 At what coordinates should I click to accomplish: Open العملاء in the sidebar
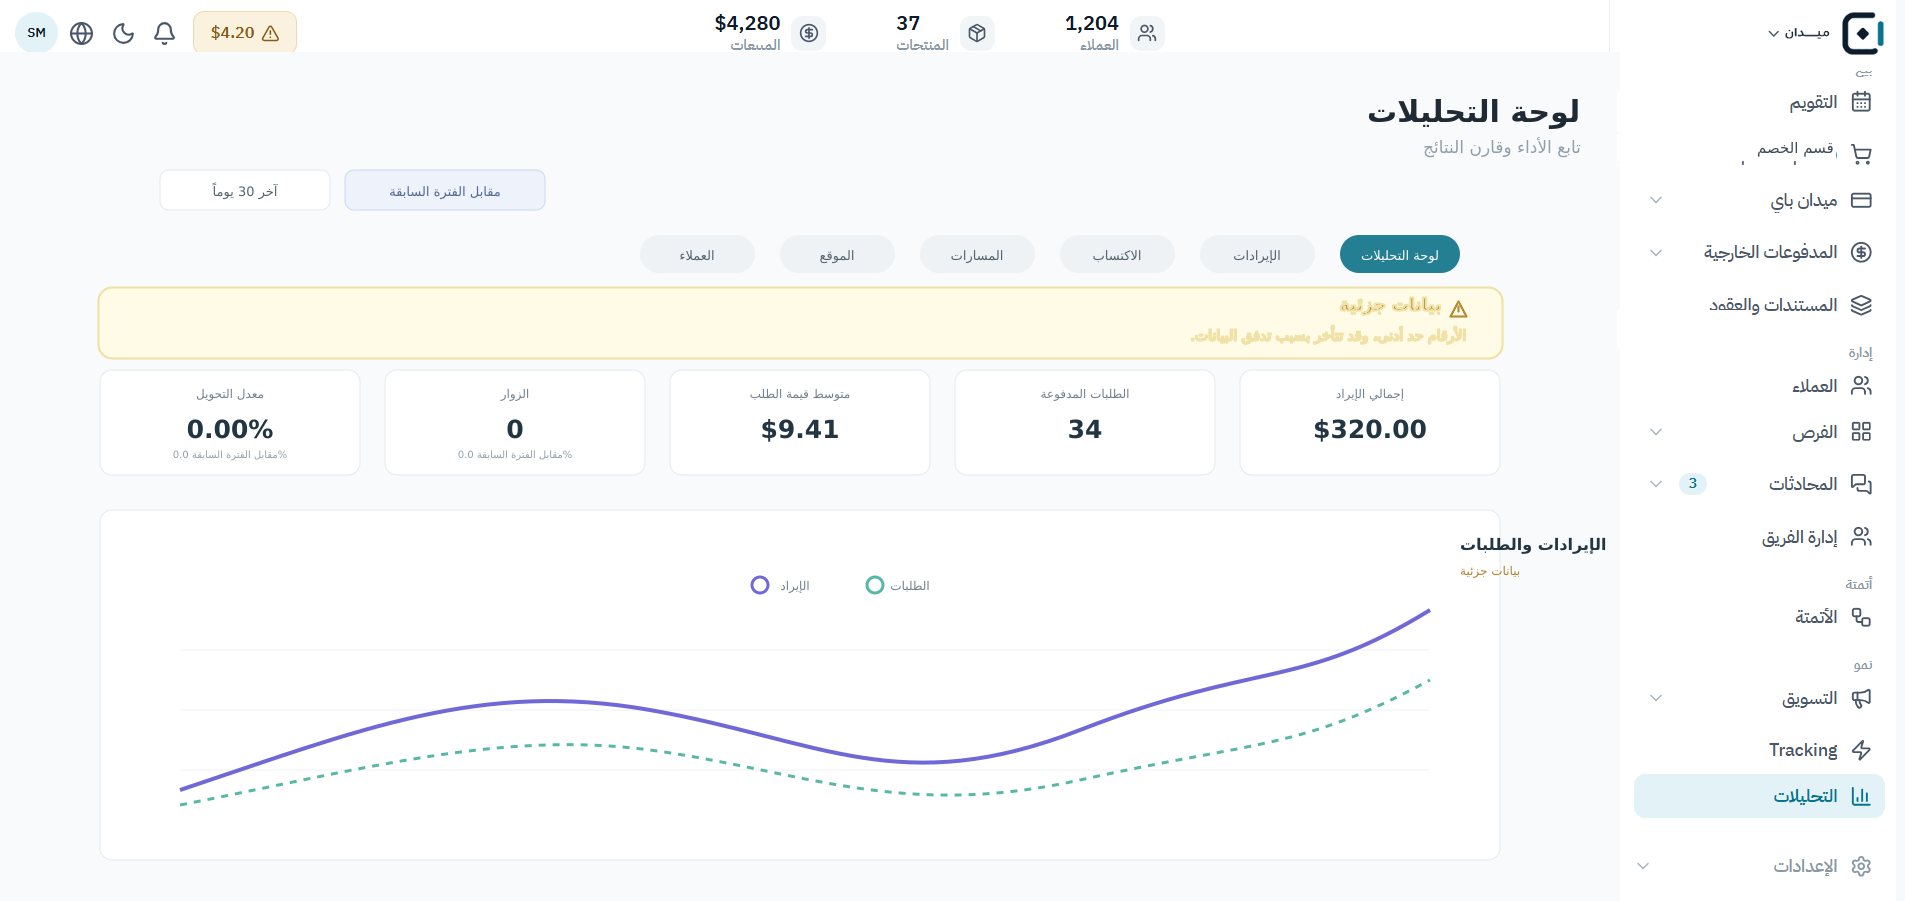(x=1759, y=386)
